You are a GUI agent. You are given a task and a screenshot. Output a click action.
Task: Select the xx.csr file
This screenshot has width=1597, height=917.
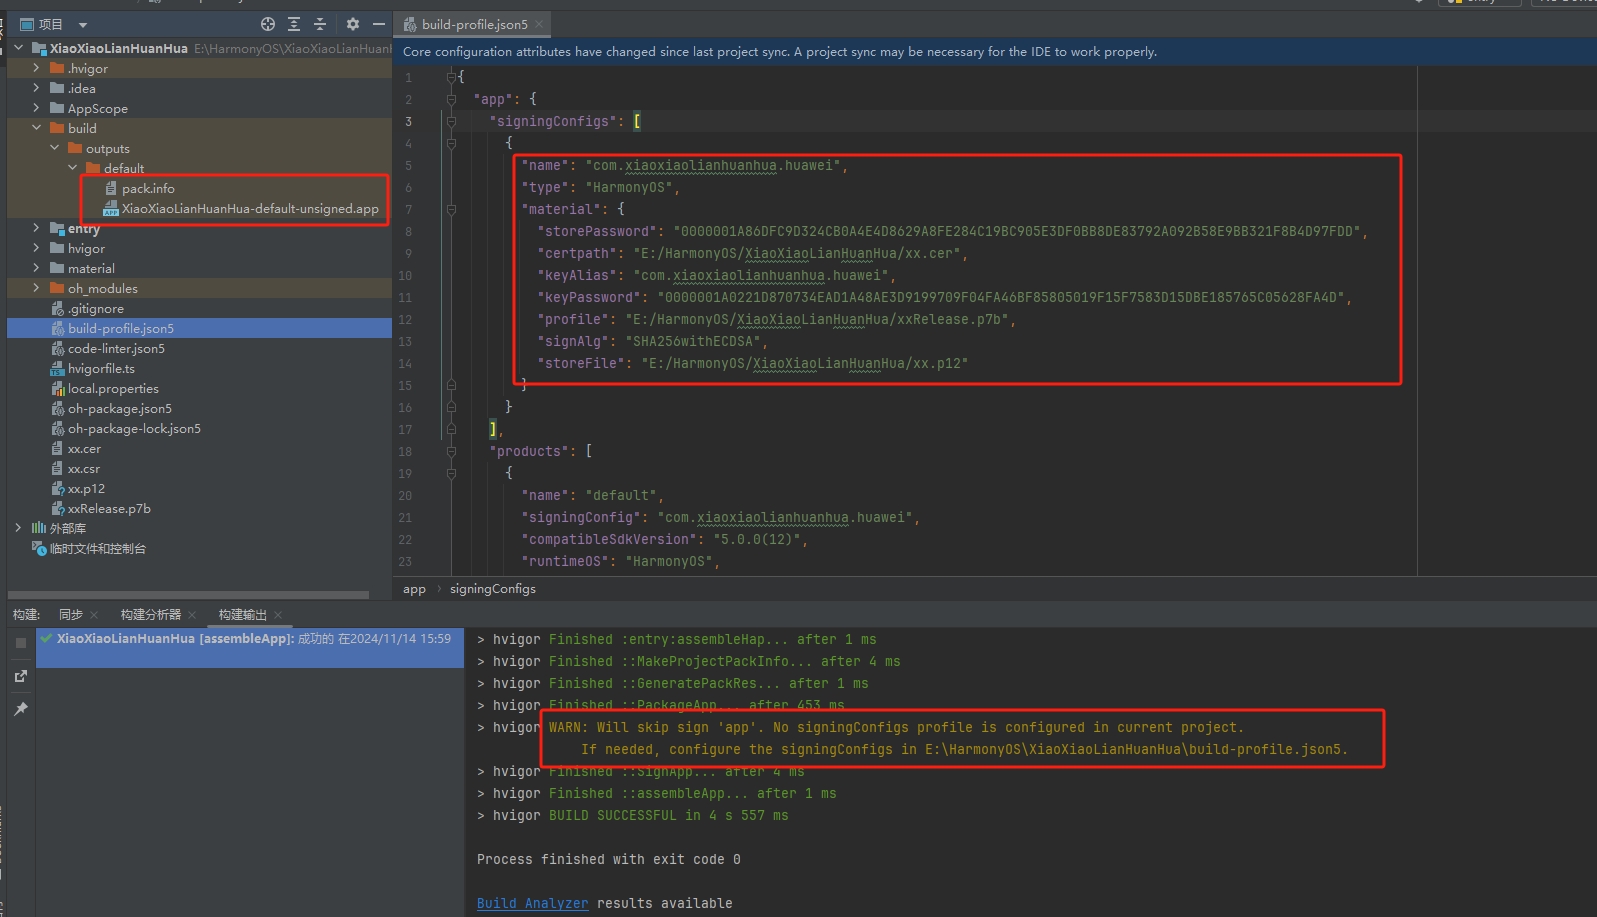pyautogui.click(x=84, y=468)
